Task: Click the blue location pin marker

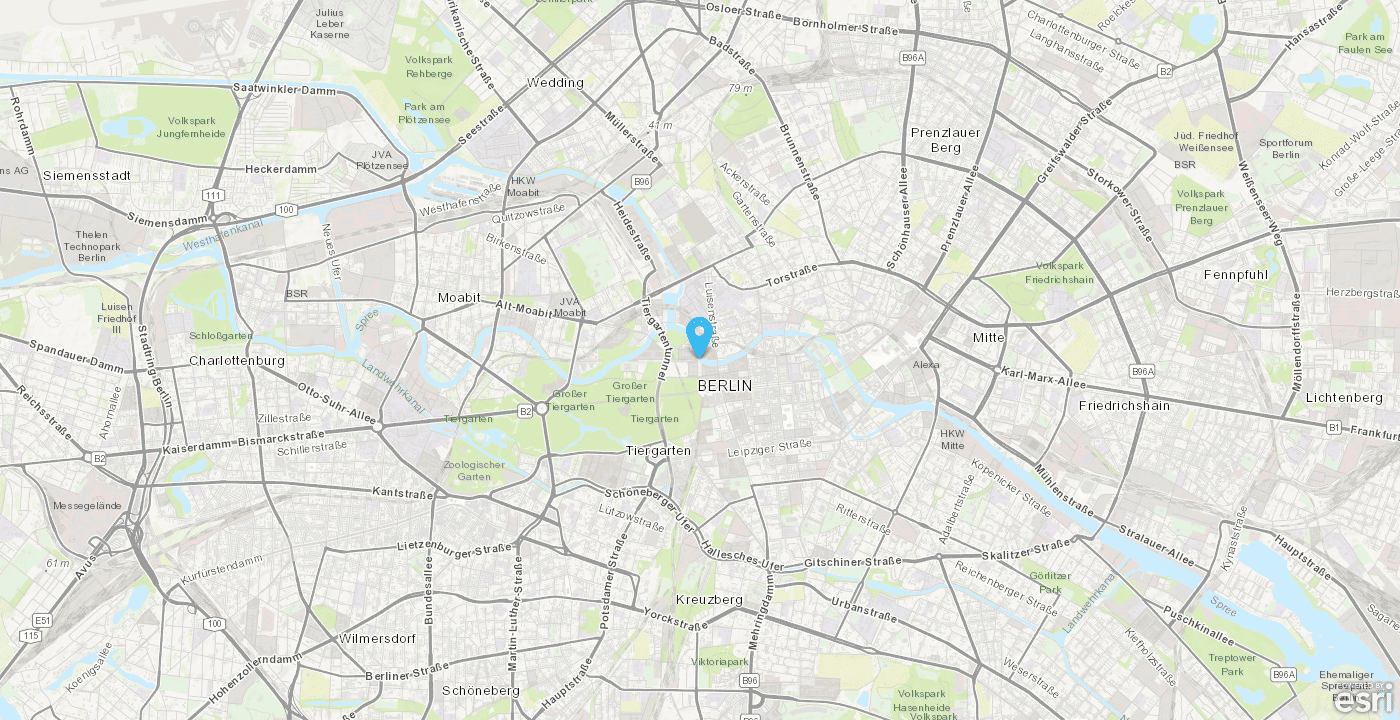Action: [x=700, y=337]
